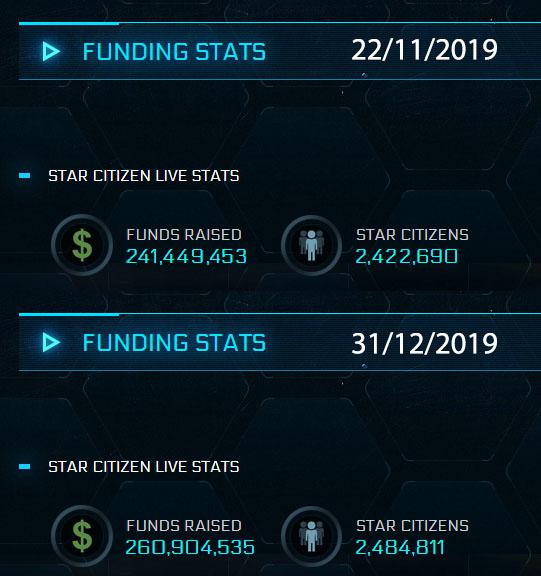The image size is (541, 576).
Task: Click the star citizens count 2,484,811
Action: tap(400, 547)
